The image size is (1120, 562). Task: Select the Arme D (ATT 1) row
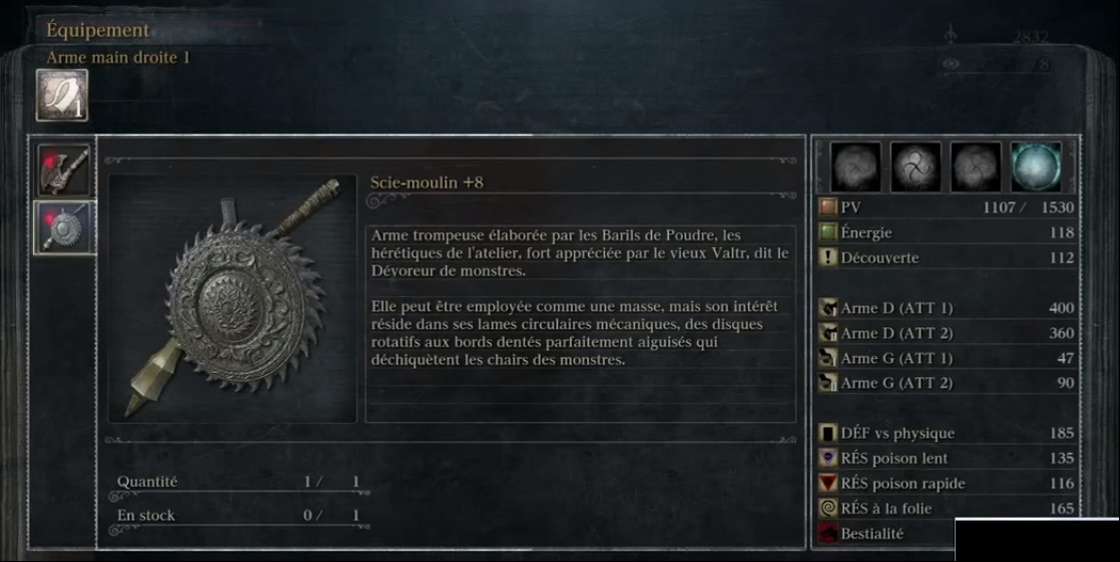(x=946, y=308)
